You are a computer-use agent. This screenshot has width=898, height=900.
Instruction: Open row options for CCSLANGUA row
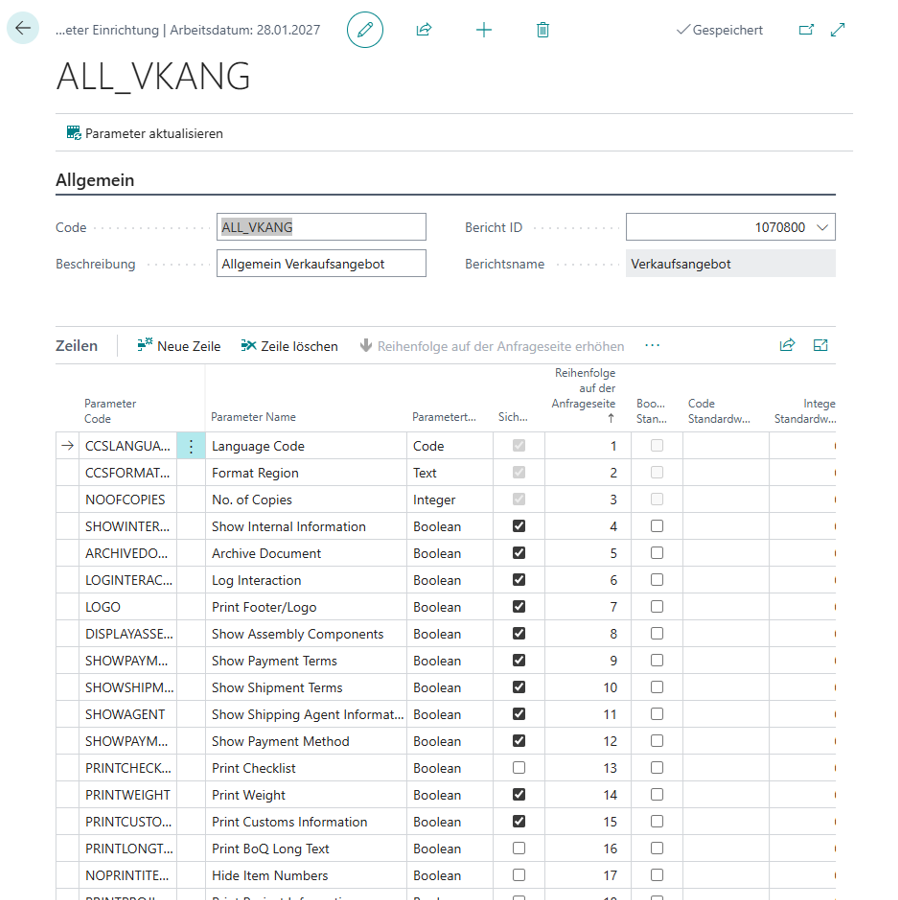pyautogui.click(x=191, y=446)
